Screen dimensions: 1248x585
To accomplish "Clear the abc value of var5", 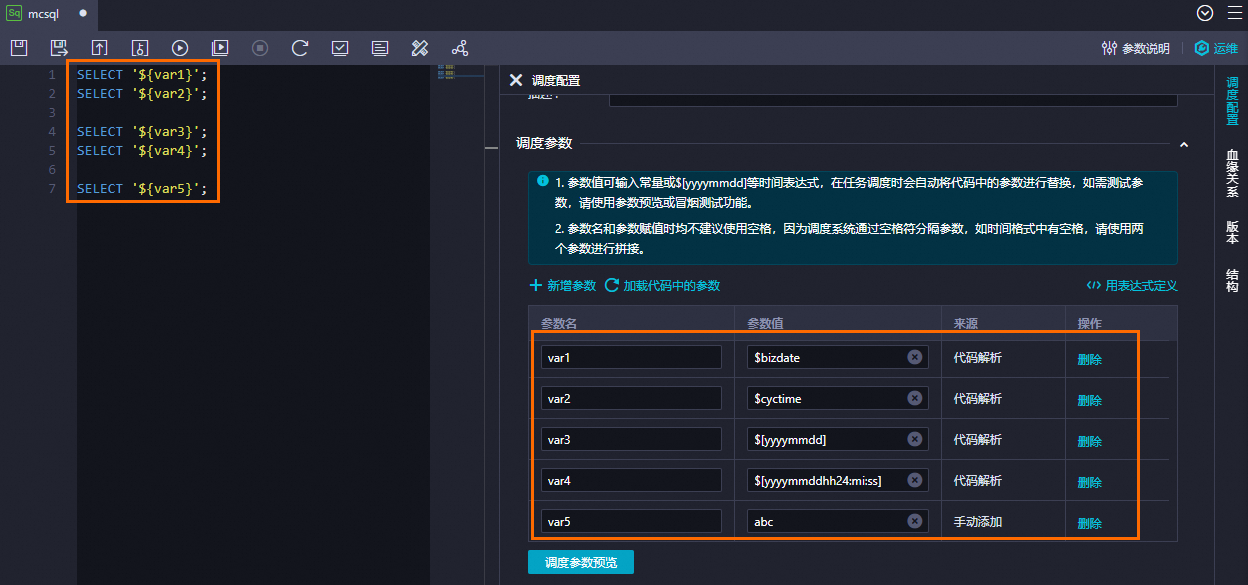I will pyautogui.click(x=914, y=520).
